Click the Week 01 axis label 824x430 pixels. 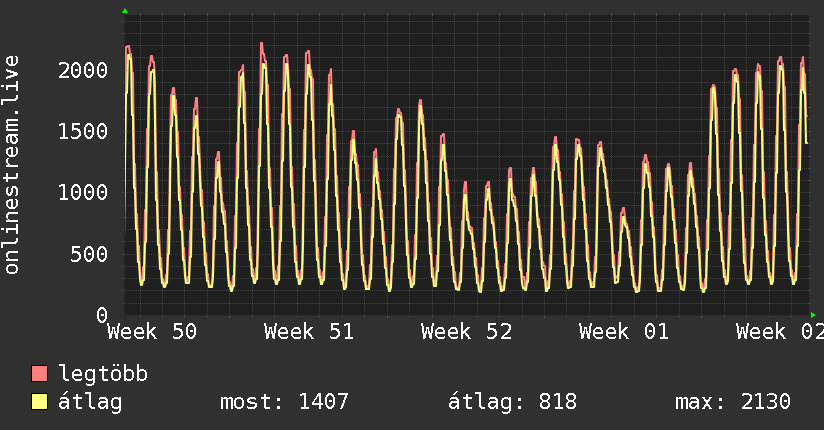point(624,332)
